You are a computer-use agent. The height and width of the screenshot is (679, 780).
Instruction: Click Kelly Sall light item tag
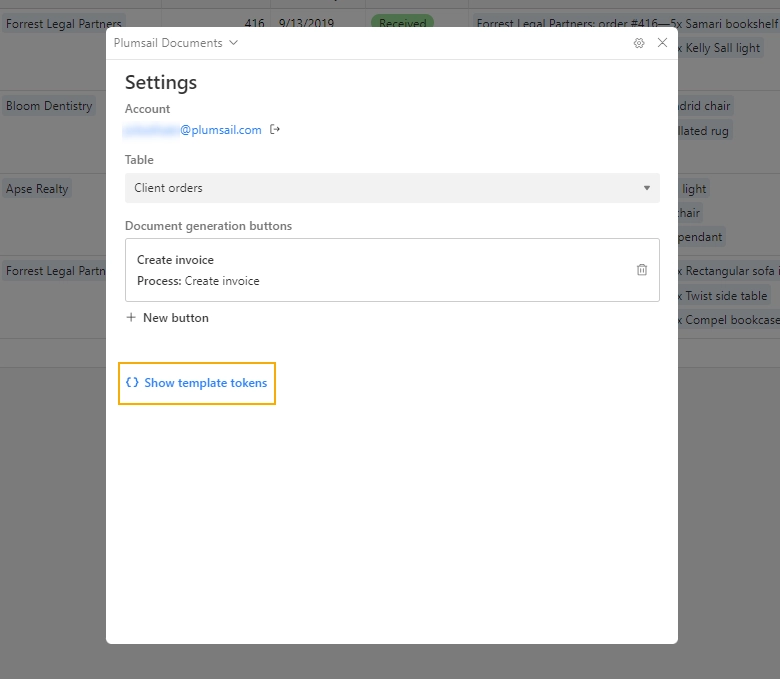[x=721, y=48]
